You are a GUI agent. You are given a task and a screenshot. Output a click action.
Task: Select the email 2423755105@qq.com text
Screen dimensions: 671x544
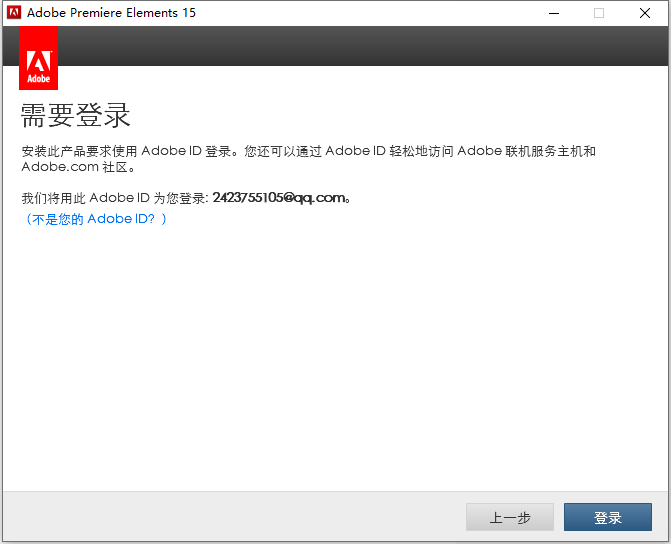(x=279, y=198)
